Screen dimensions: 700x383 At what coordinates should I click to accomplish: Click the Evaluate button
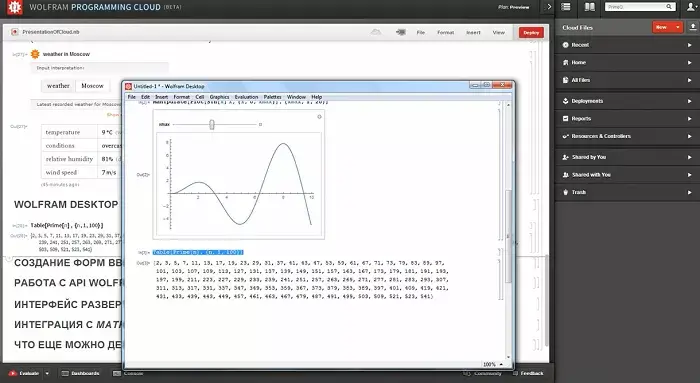tap(25, 373)
